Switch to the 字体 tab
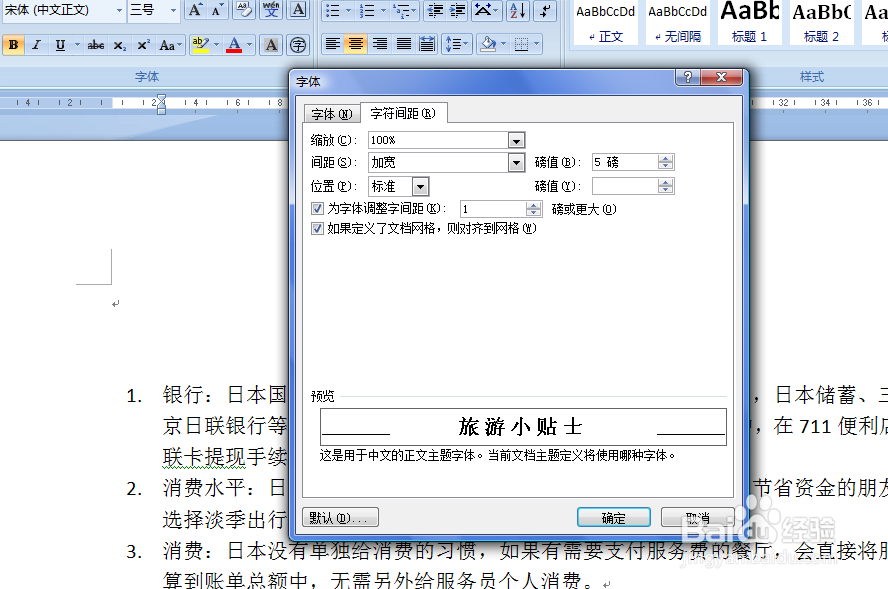 pos(332,113)
